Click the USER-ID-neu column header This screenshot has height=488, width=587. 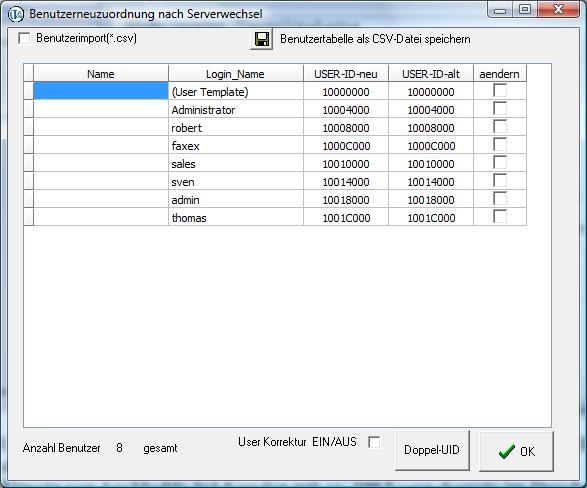[x=346, y=74]
